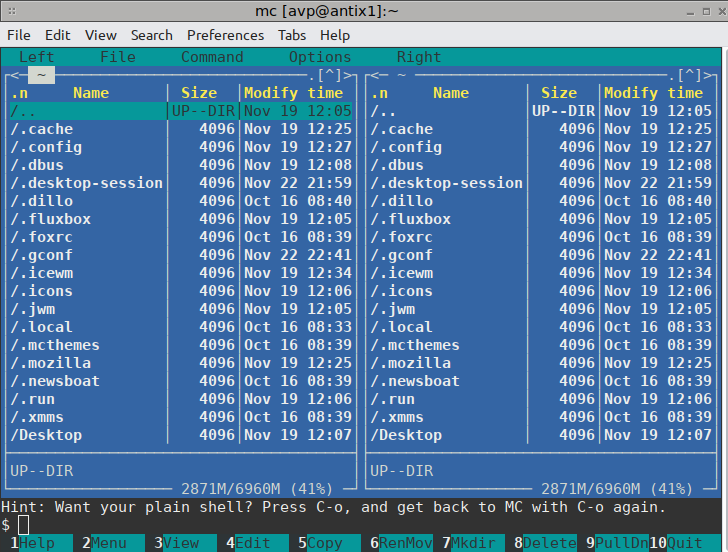Click the 8 Delete function key

pyautogui.click(x=545, y=543)
